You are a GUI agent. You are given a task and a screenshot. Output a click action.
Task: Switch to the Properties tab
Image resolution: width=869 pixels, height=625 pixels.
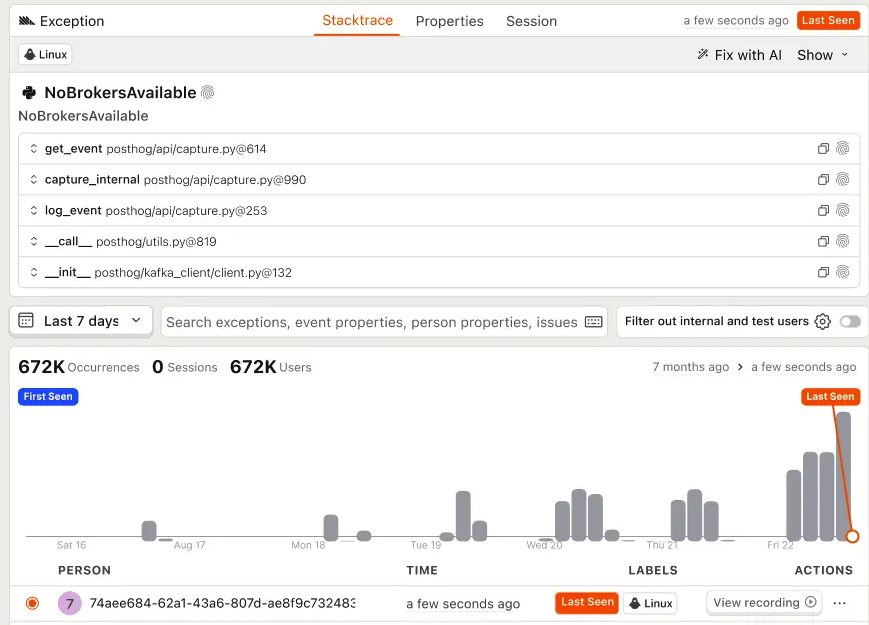click(x=449, y=20)
